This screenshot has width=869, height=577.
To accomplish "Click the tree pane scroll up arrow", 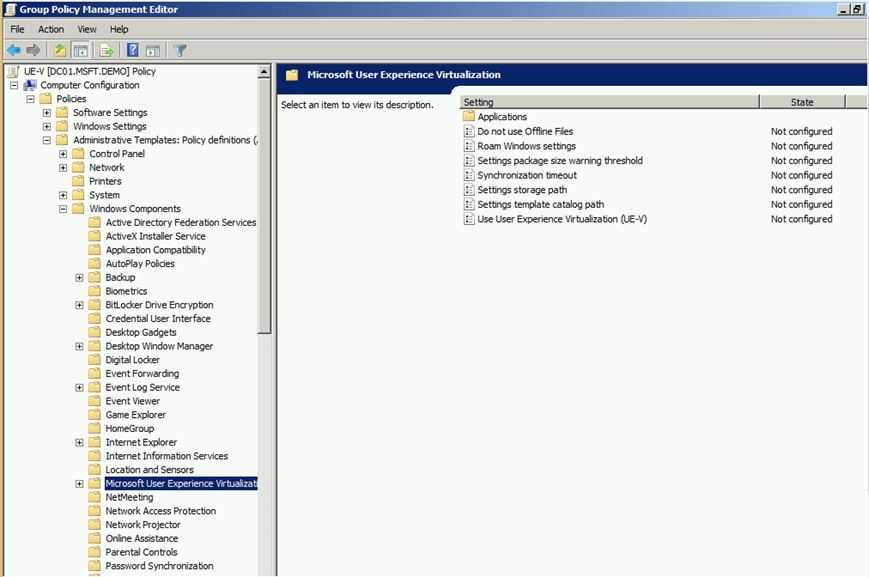I will pyautogui.click(x=264, y=72).
